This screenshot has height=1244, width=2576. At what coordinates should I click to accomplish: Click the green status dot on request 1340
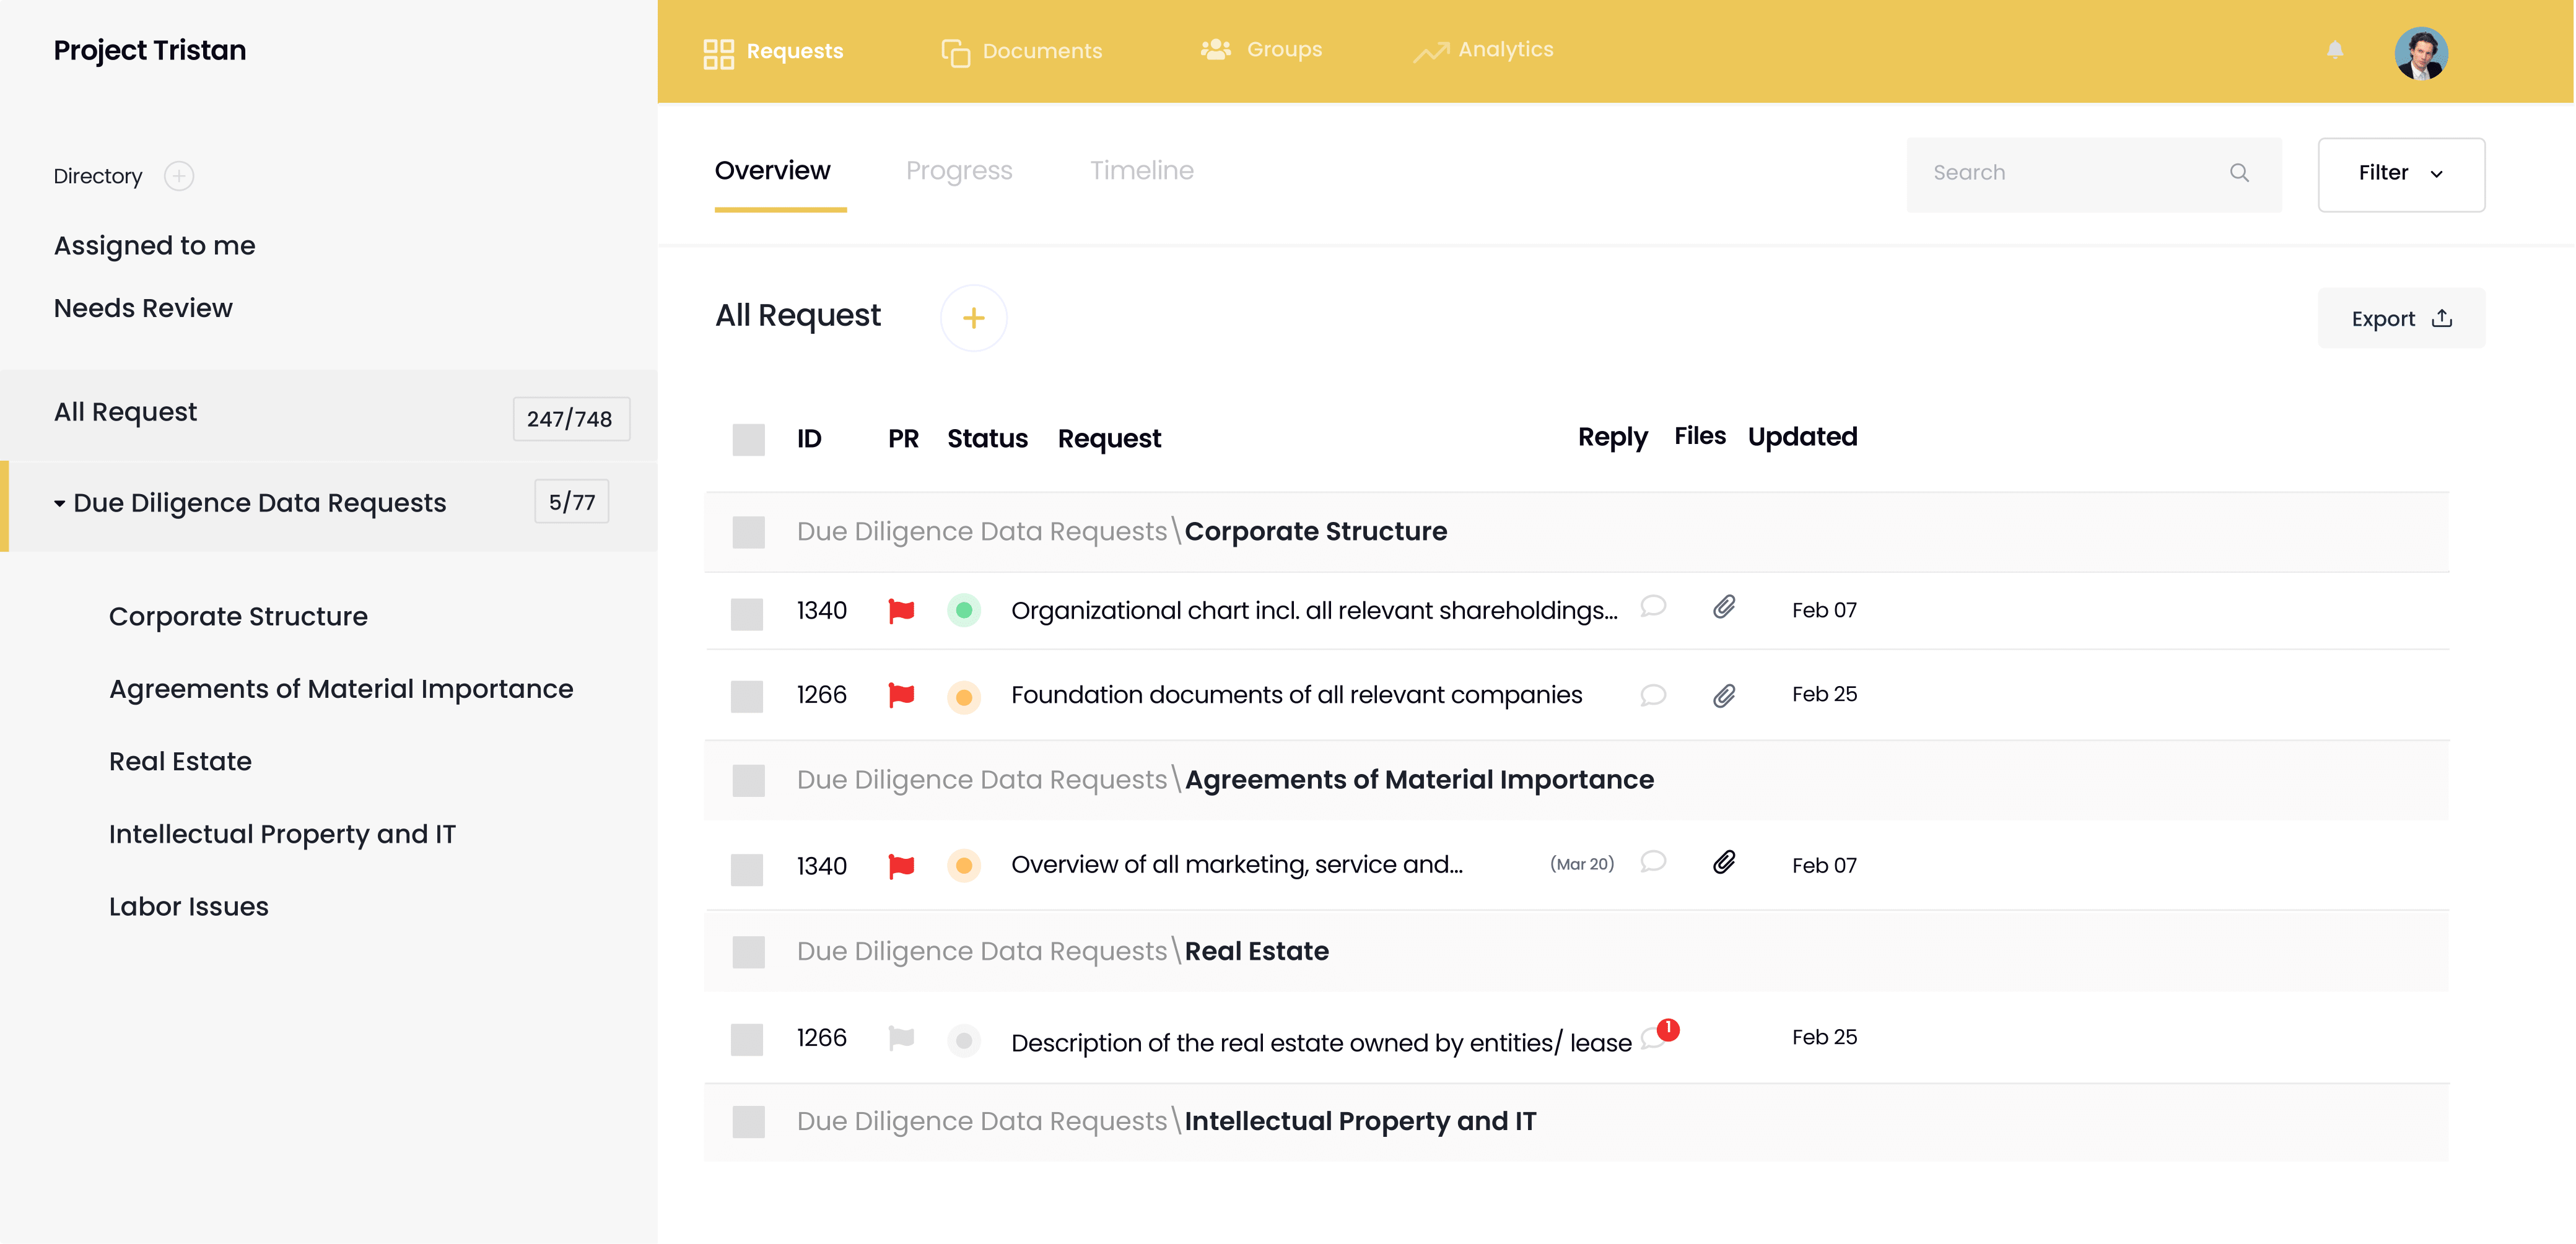(x=963, y=609)
